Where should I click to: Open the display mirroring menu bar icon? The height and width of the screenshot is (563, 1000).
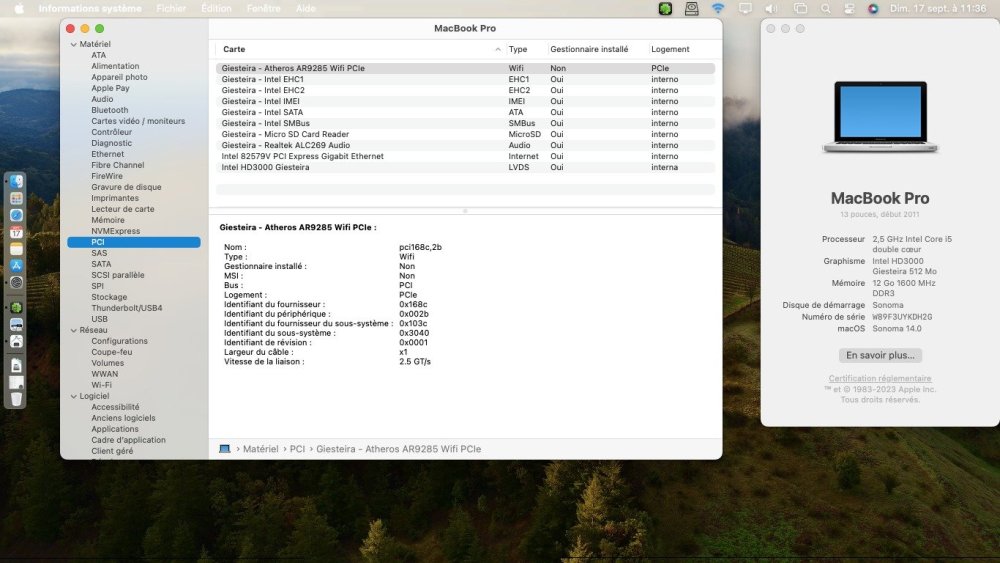point(745,8)
